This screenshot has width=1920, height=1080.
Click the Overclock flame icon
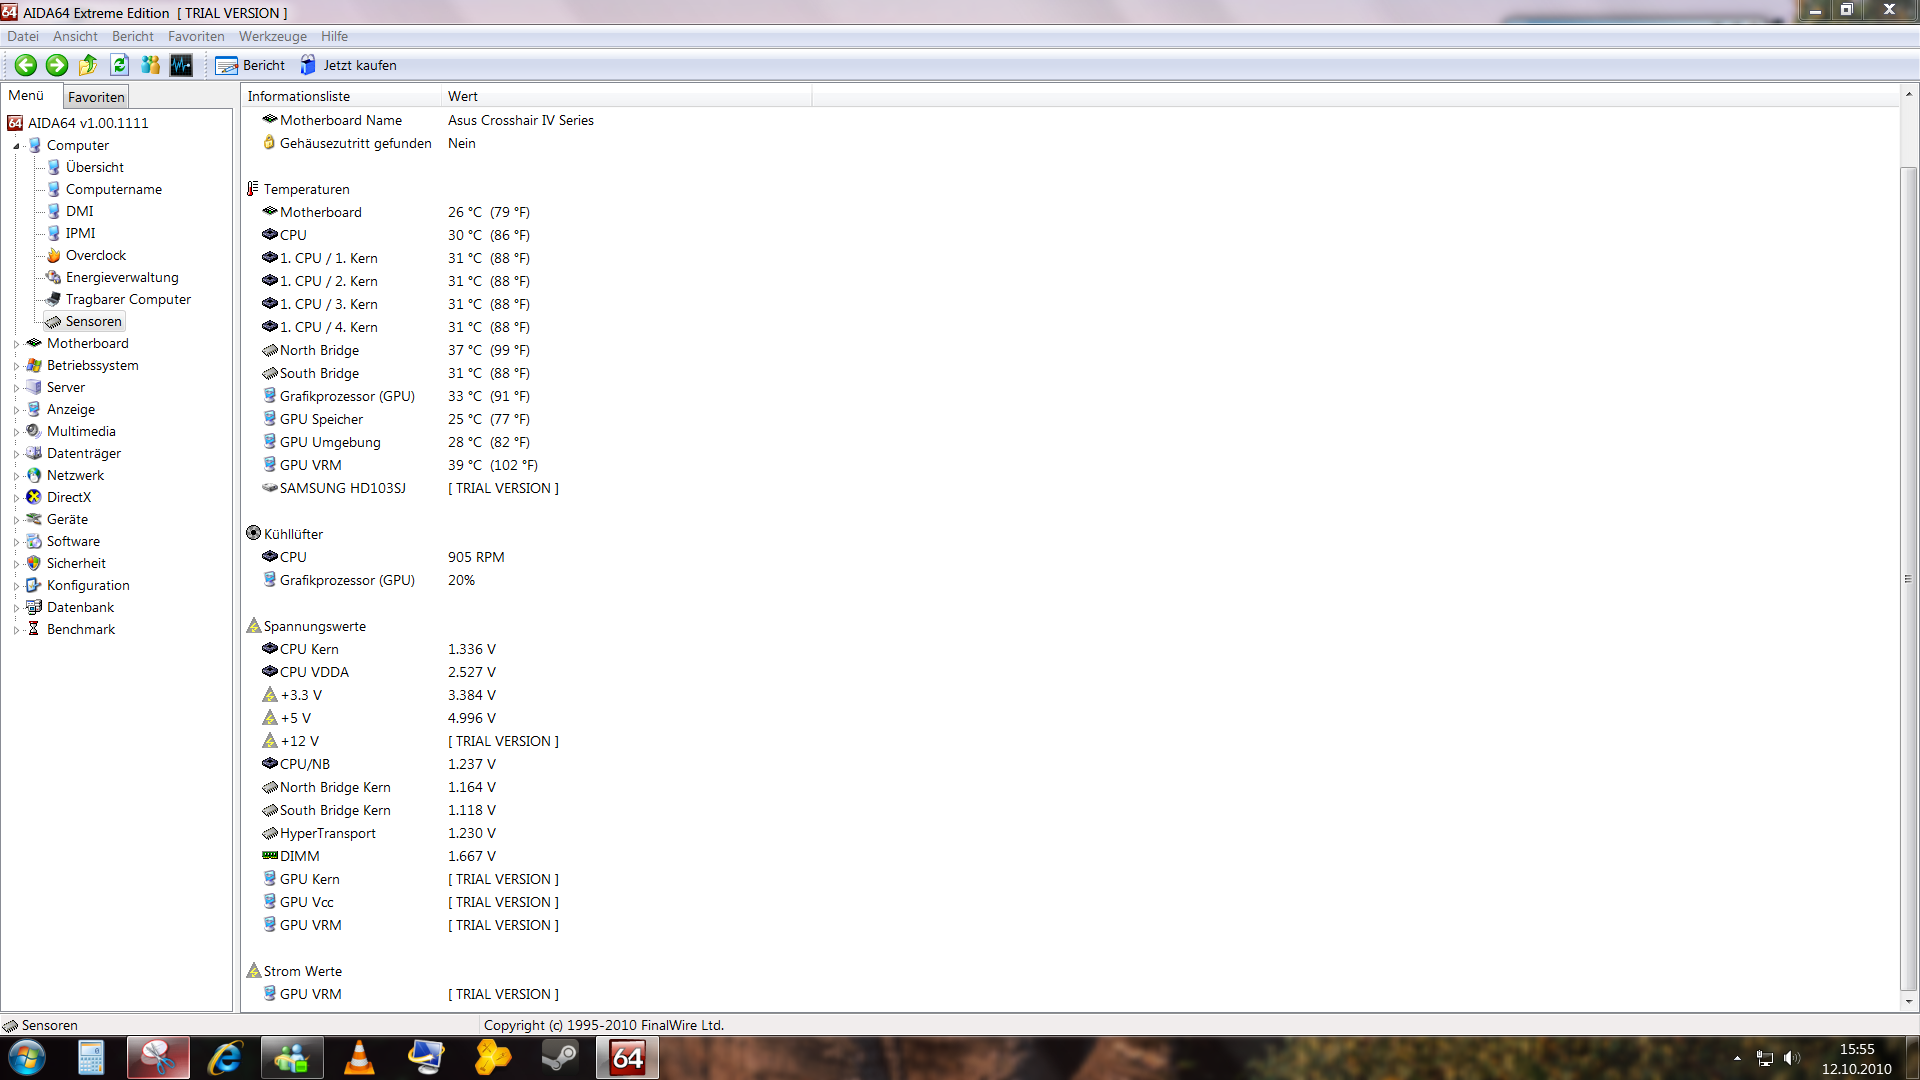(x=54, y=255)
